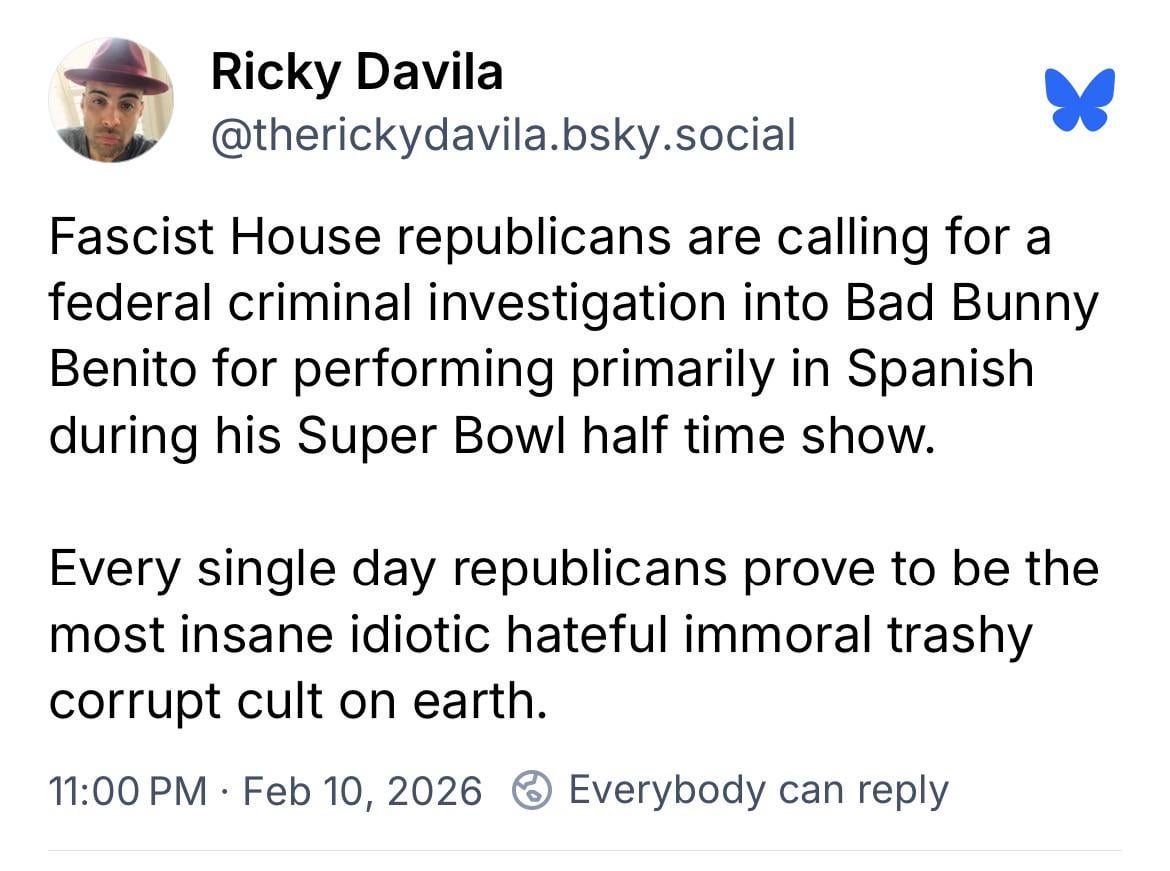
Task: Click the Bluesky butterfly logo
Action: [1080, 99]
